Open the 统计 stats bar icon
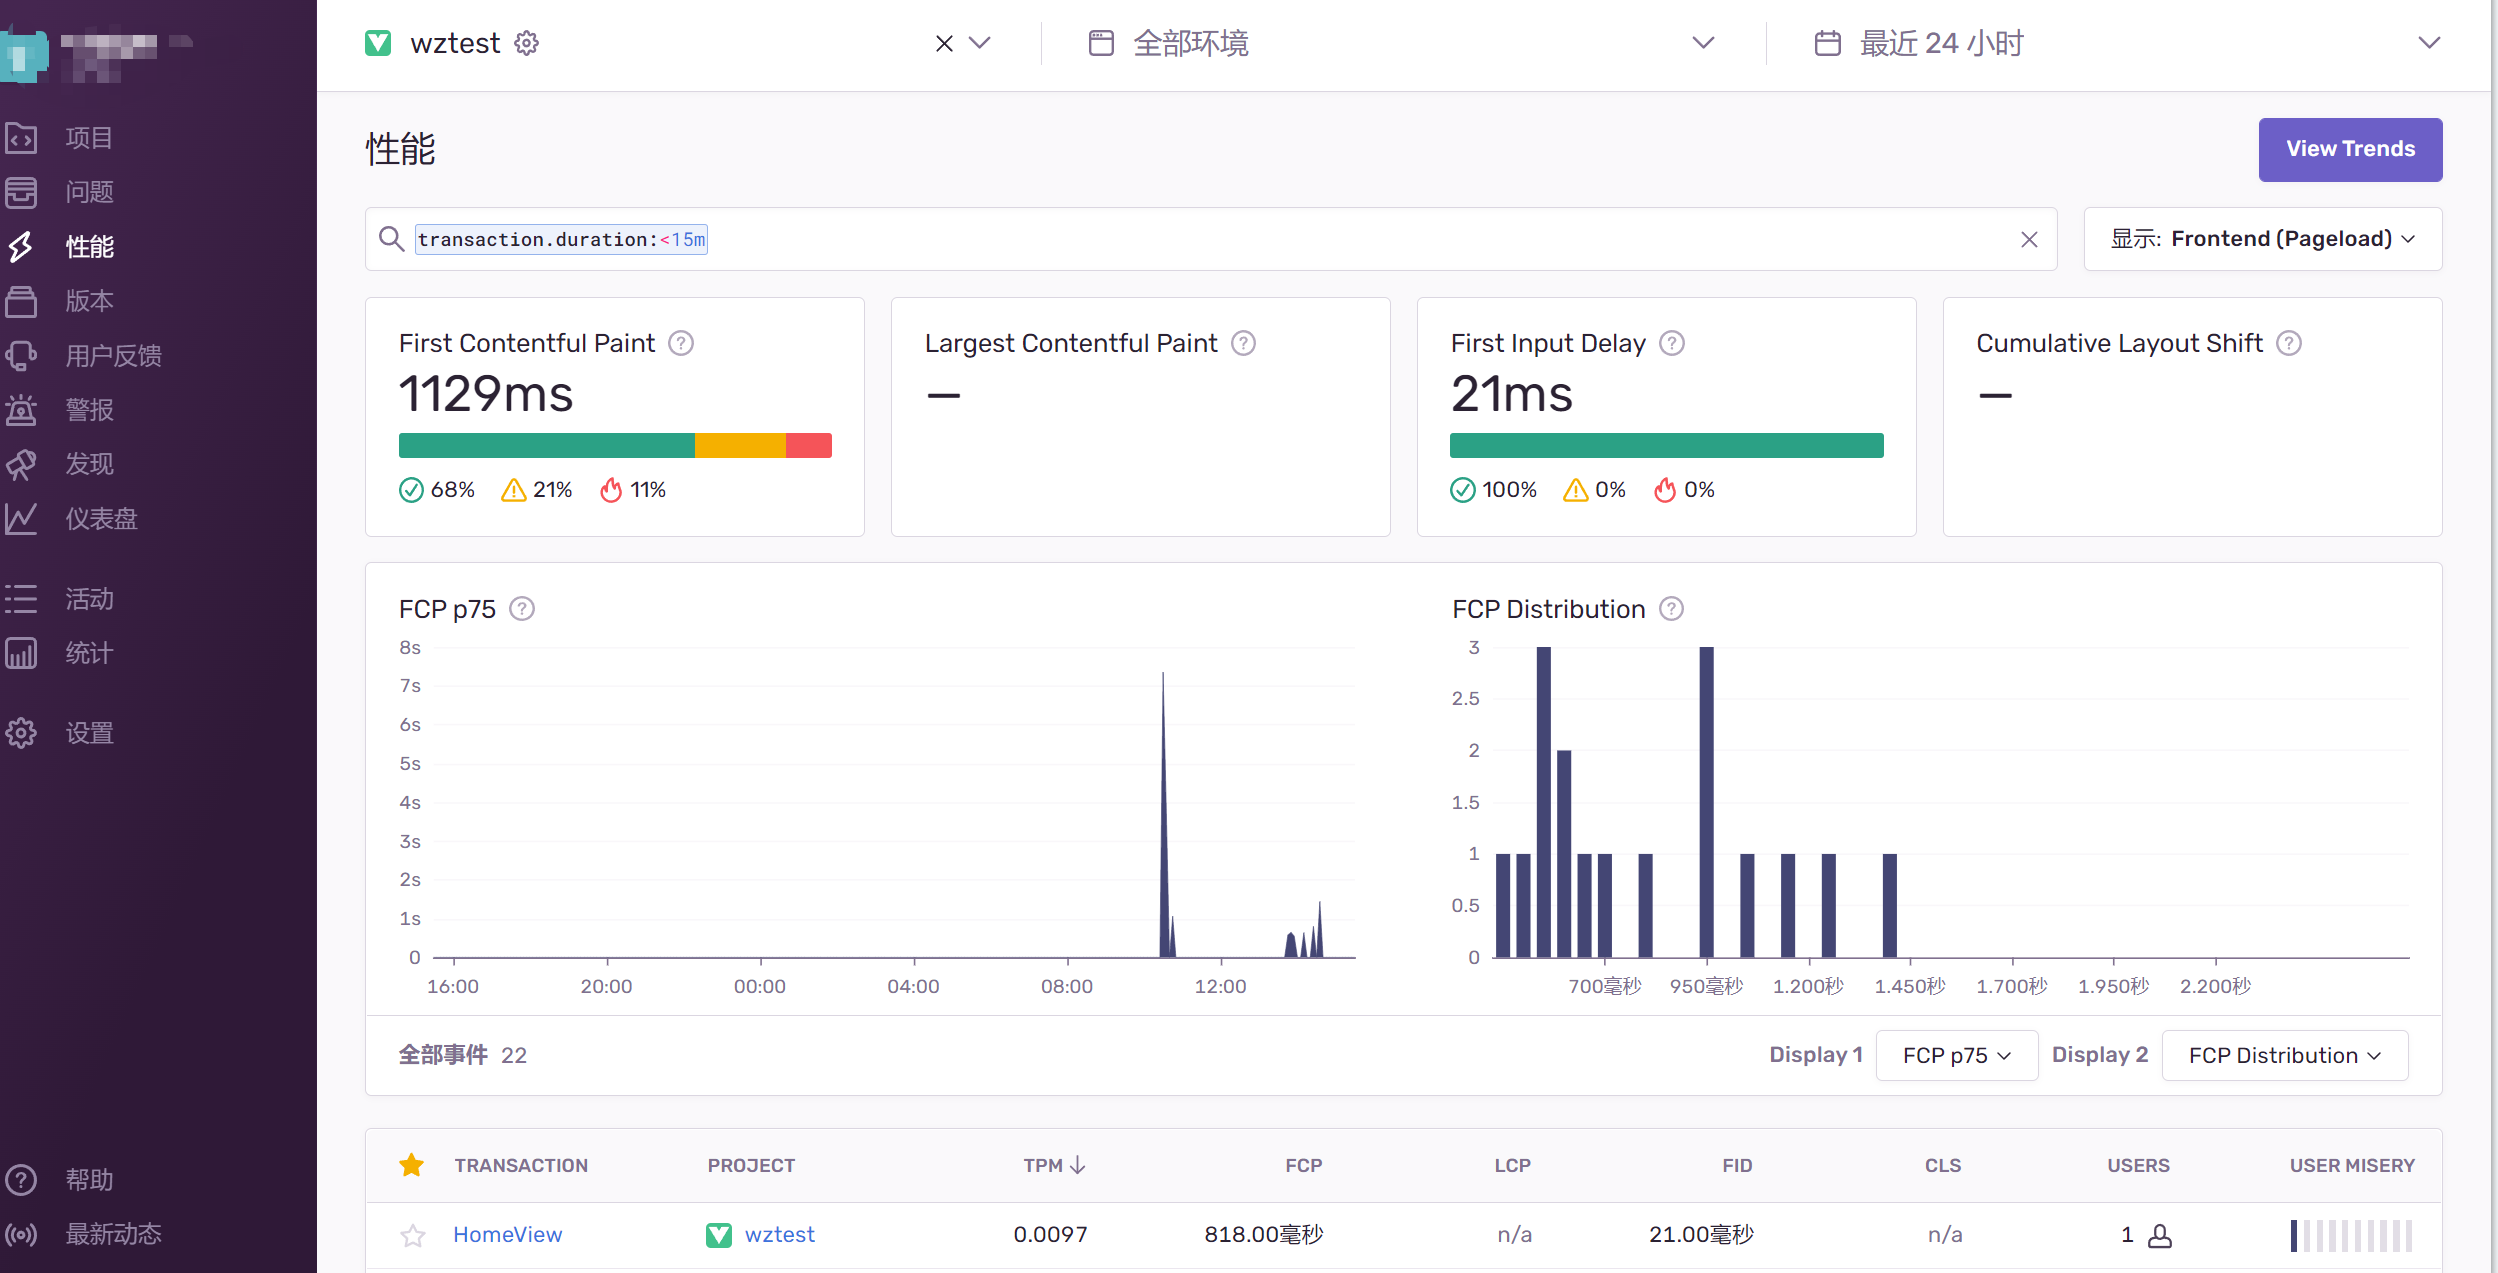Screen dimensions: 2498x1273 click(x=21, y=653)
